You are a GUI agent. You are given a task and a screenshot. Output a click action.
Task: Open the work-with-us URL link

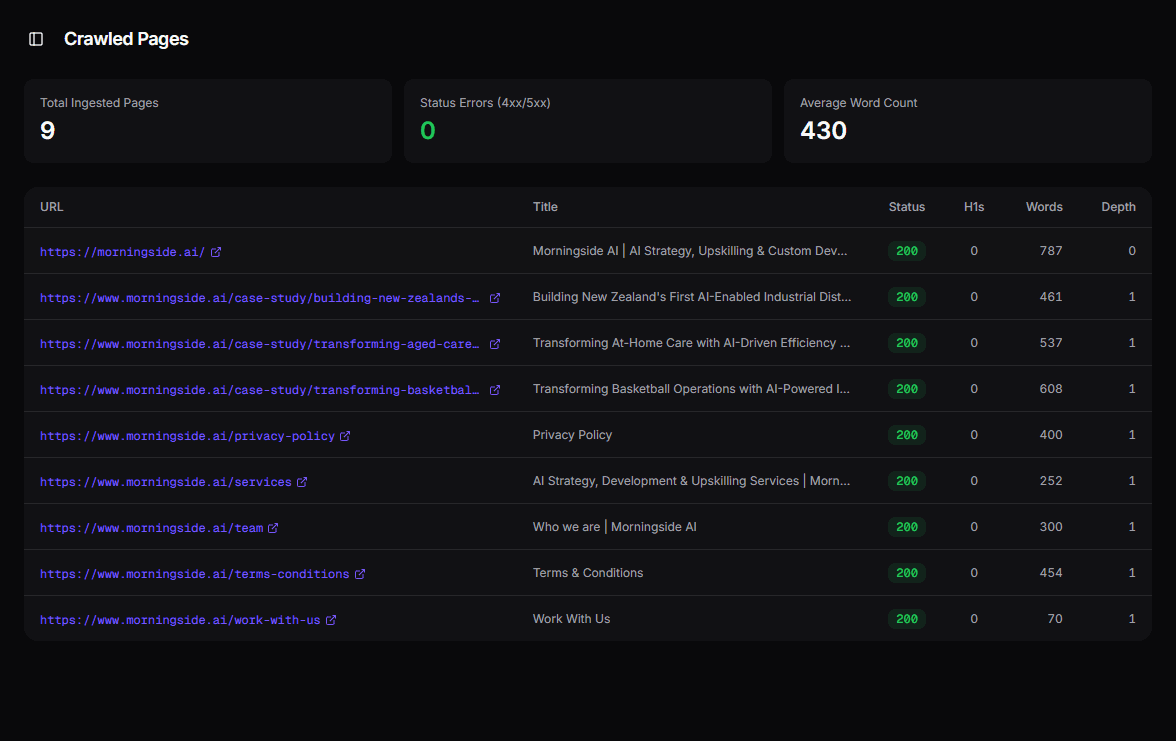[x=180, y=620]
